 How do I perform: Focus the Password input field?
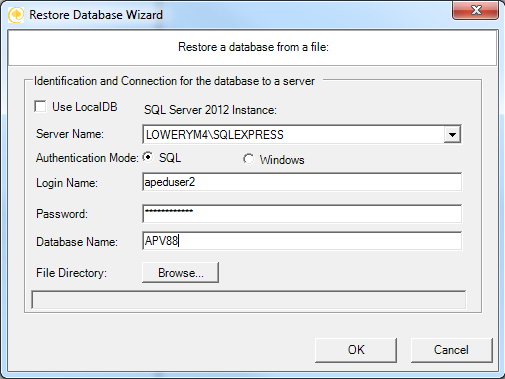[302, 213]
